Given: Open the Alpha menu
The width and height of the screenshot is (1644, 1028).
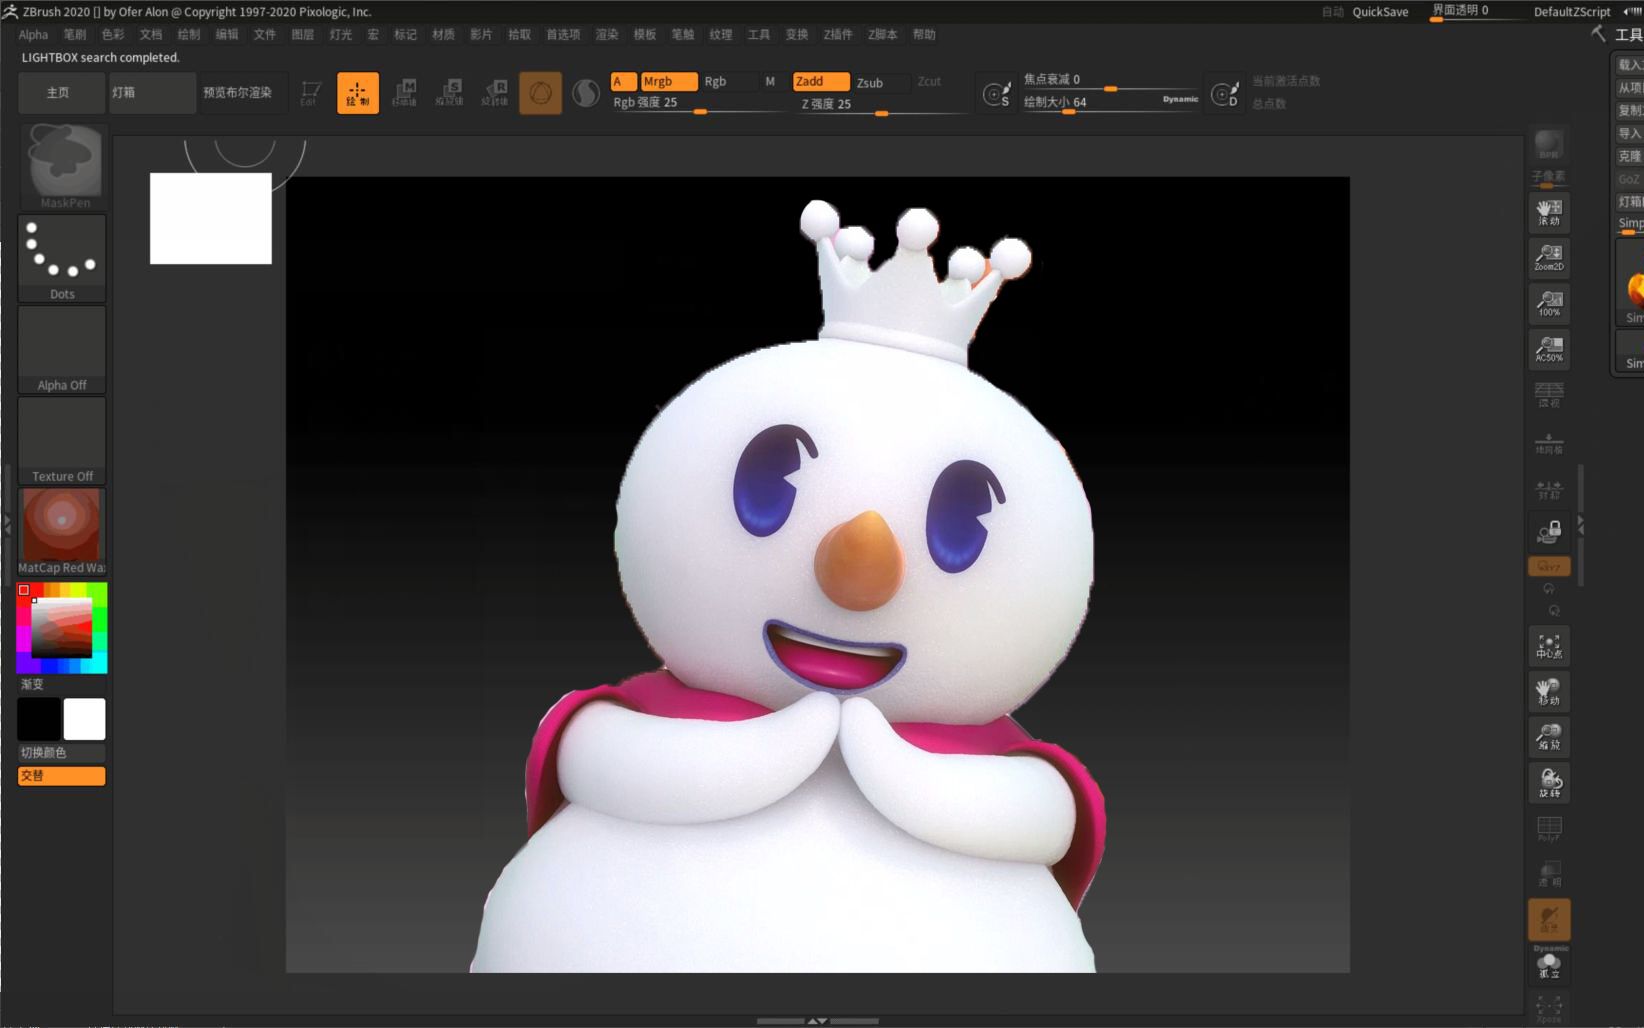Looking at the screenshot, I should click(x=33, y=34).
